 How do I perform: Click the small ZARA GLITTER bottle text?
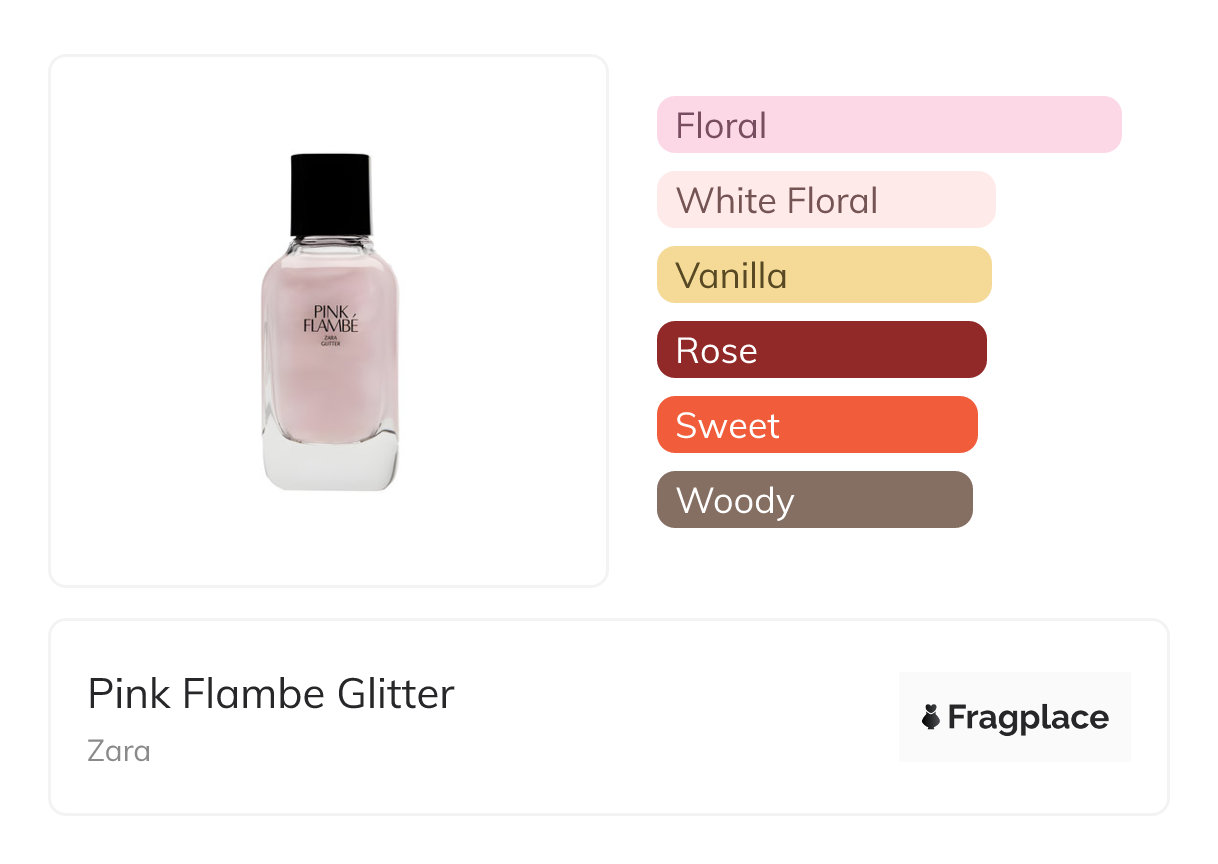[x=330, y=342]
